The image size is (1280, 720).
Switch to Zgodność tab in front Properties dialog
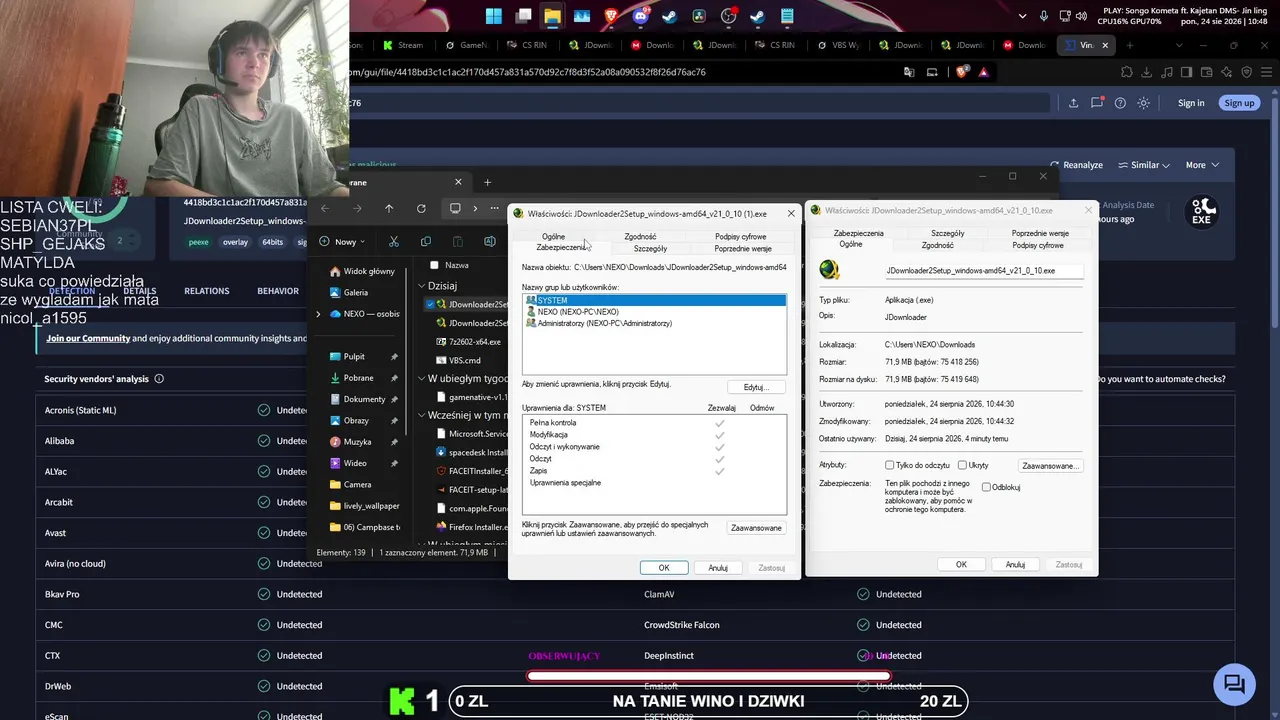tap(640, 237)
